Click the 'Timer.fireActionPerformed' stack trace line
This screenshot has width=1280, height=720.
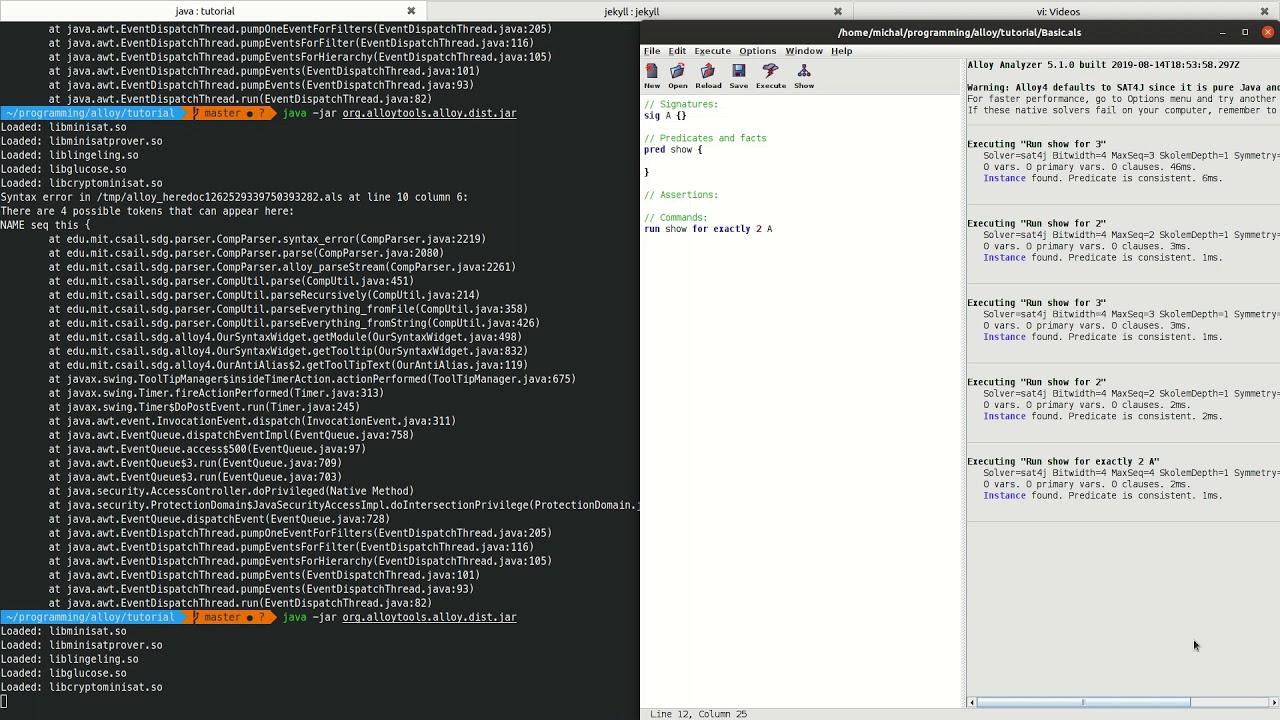point(216,393)
